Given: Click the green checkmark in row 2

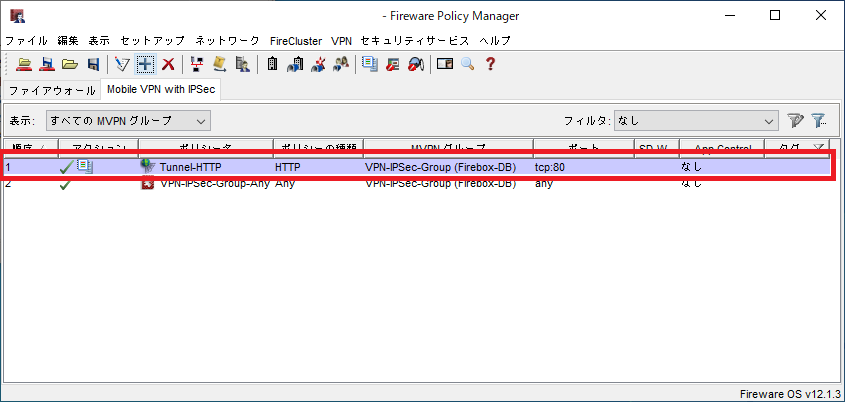Looking at the screenshot, I should click(x=66, y=185).
